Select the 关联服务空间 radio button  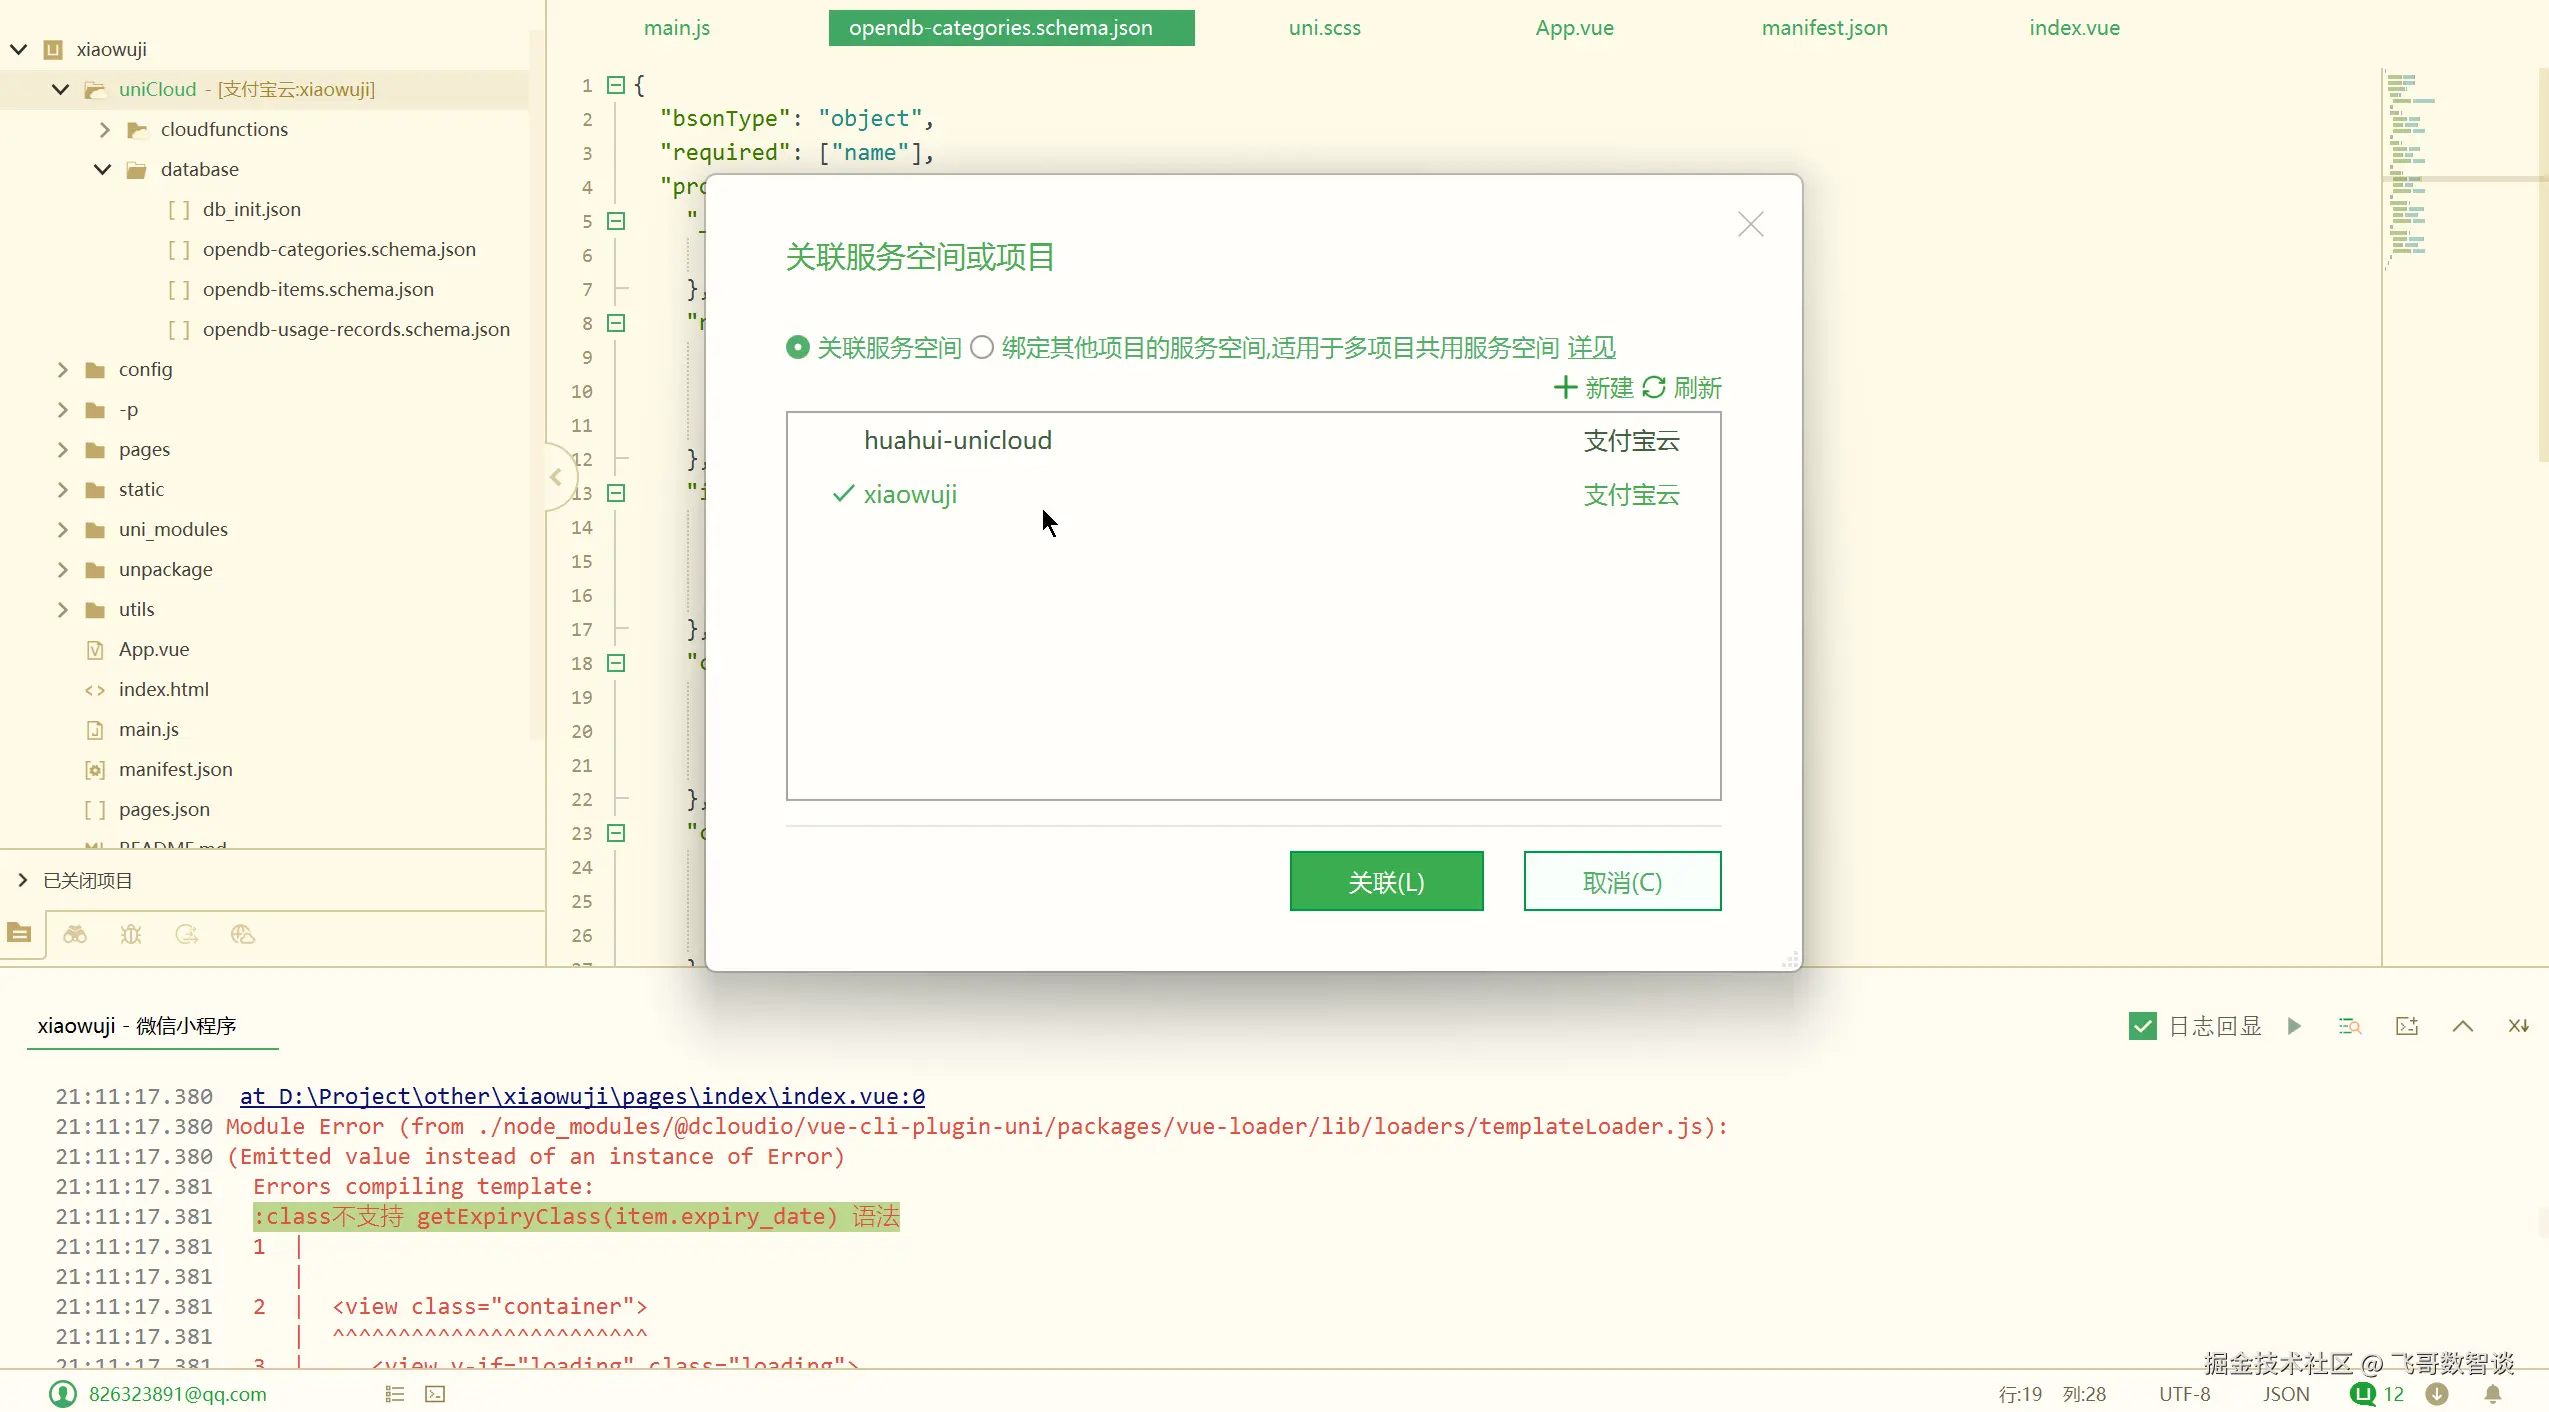coord(797,347)
